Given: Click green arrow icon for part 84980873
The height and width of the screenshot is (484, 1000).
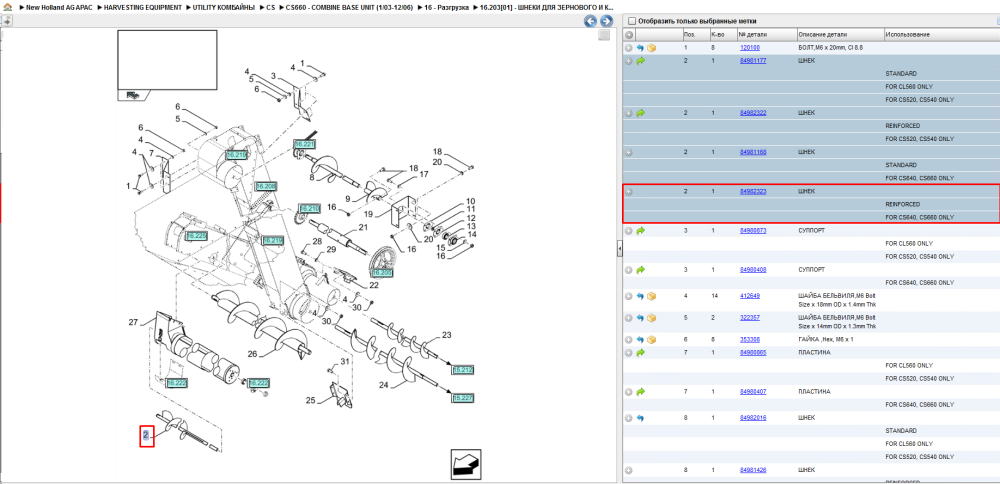Looking at the screenshot, I should (641, 230).
